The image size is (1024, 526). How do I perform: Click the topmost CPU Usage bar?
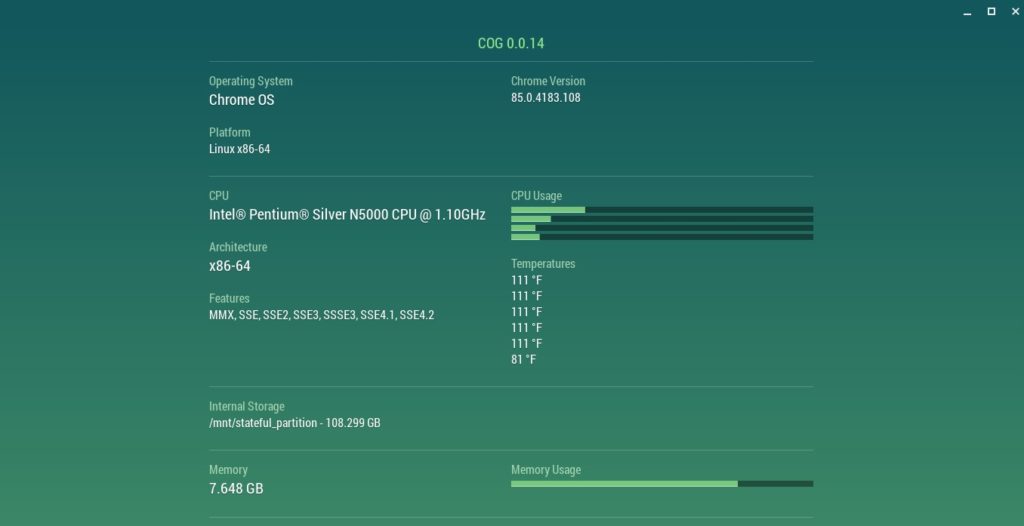pyautogui.click(x=661, y=210)
